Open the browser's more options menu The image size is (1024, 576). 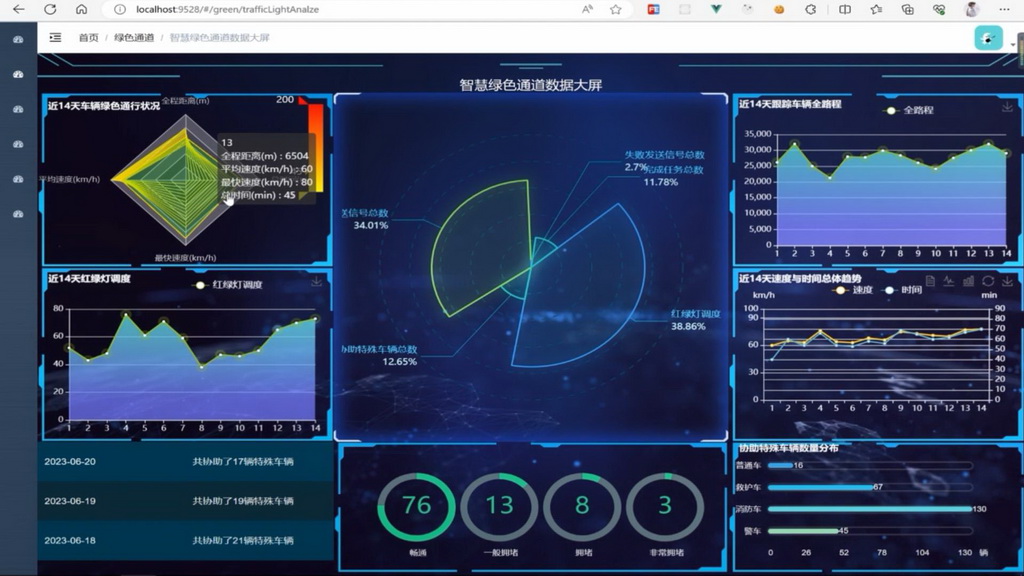point(1002,9)
